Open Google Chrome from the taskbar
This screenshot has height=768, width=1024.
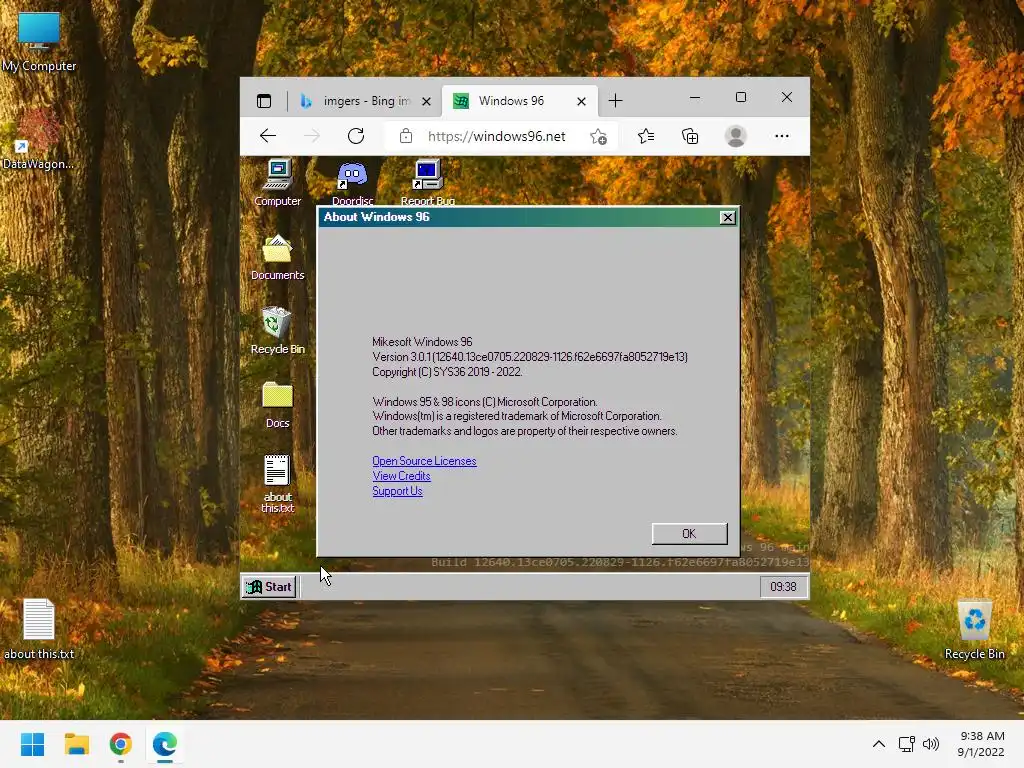coord(120,744)
